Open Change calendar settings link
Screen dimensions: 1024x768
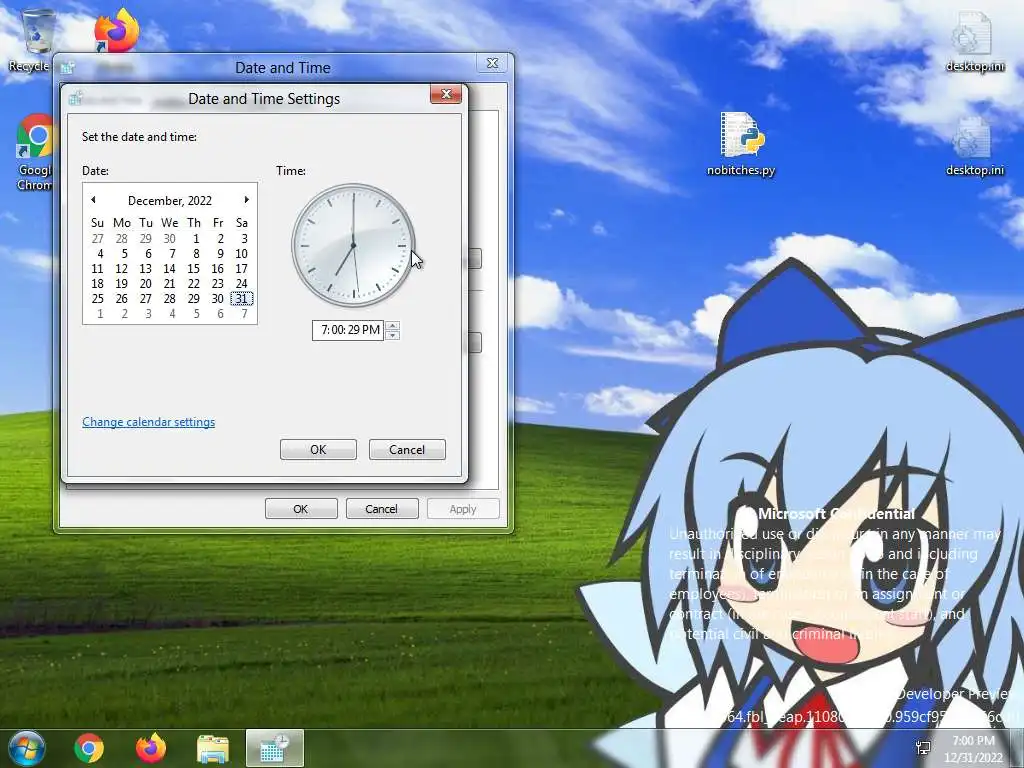click(148, 422)
